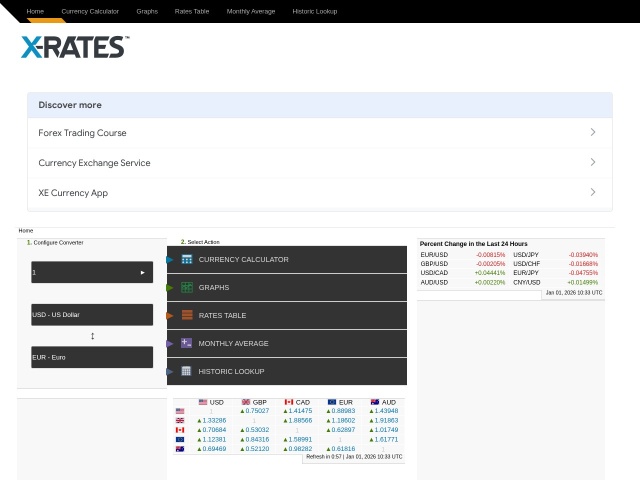Click the USD/CHF pair link
Screen dimensions: 640x480
pos(527,264)
